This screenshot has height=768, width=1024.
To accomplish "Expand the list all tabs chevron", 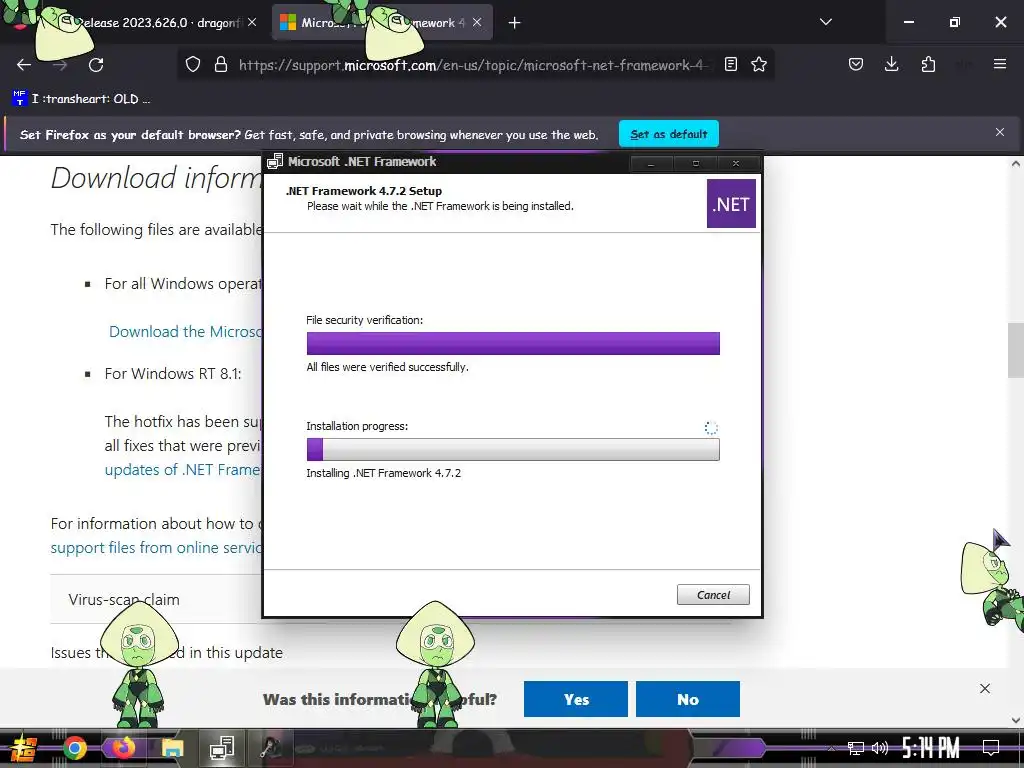I will point(825,22).
